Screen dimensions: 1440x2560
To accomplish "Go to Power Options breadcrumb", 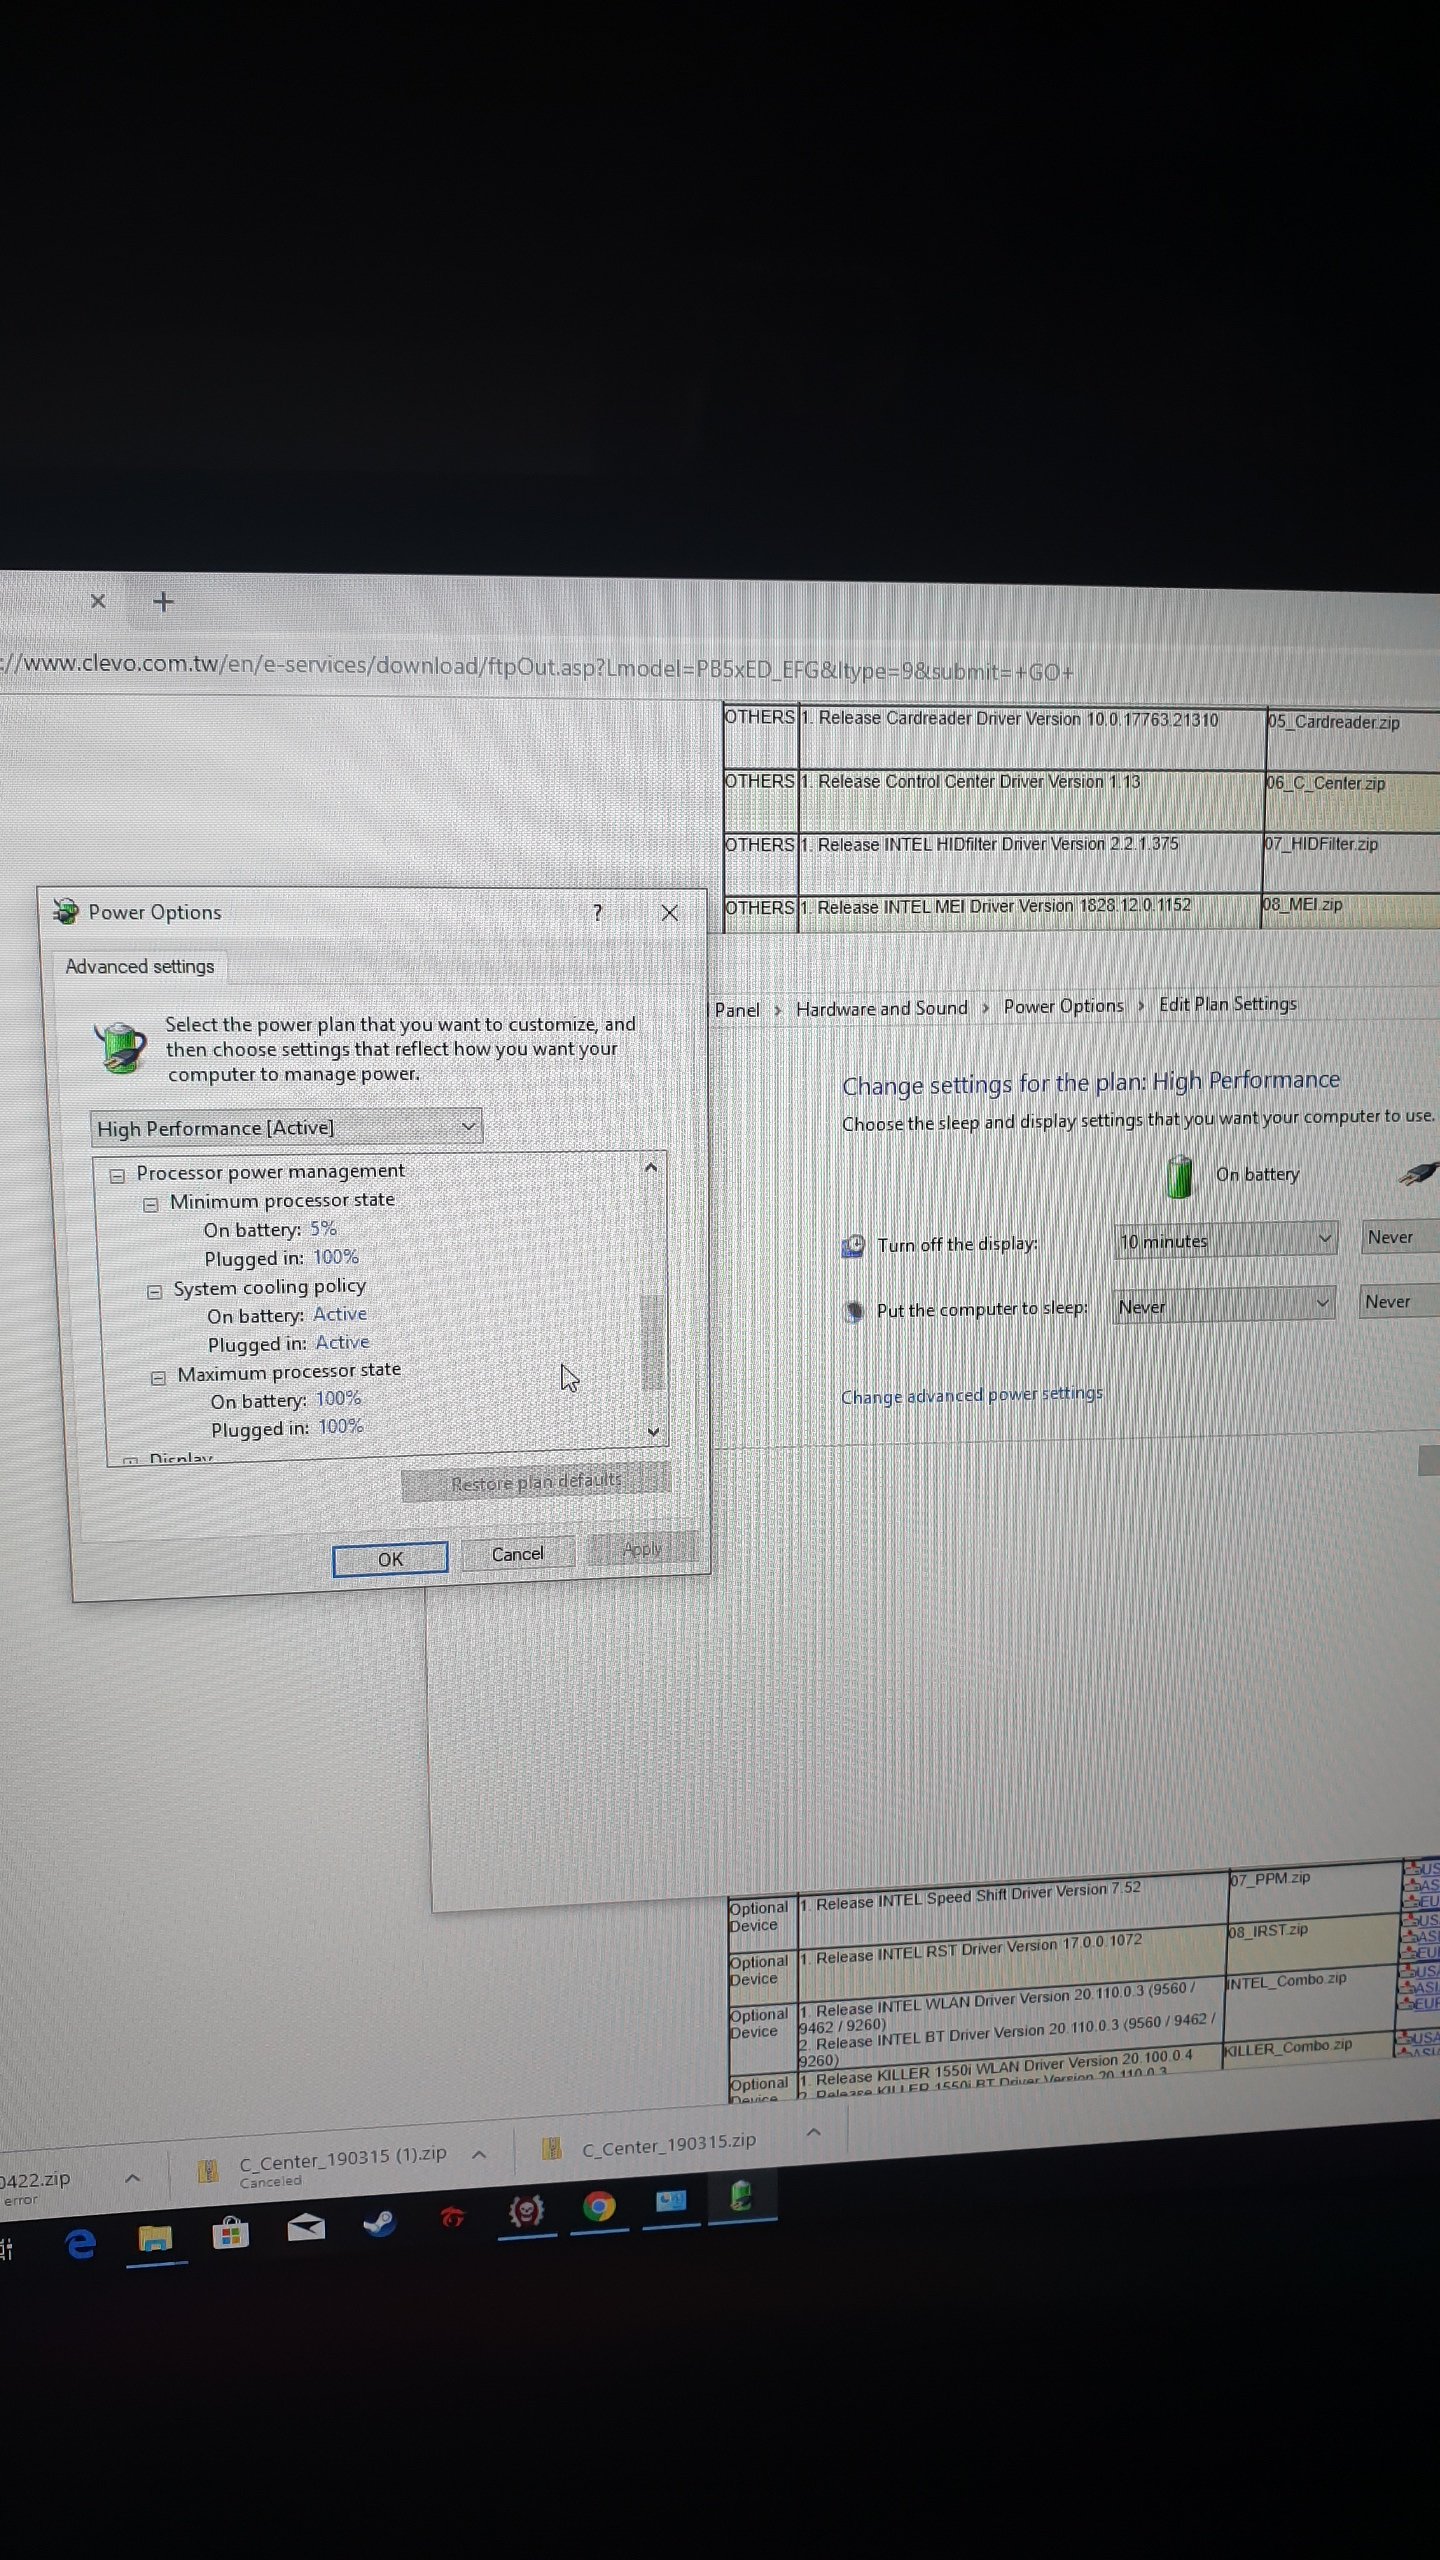I will click(1064, 1006).
